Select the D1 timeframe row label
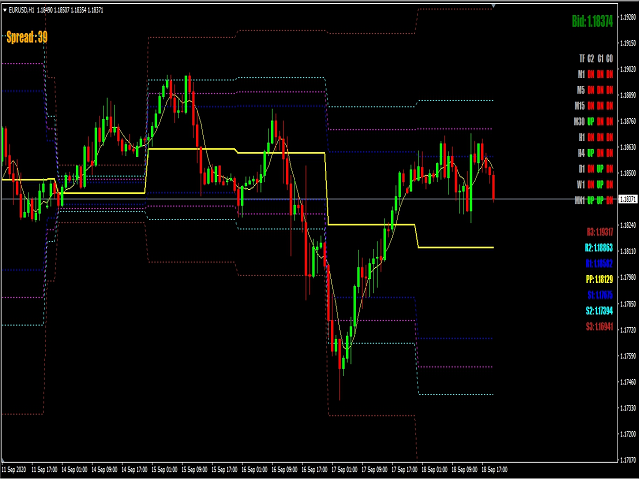640x480 pixels. pyautogui.click(x=582, y=169)
